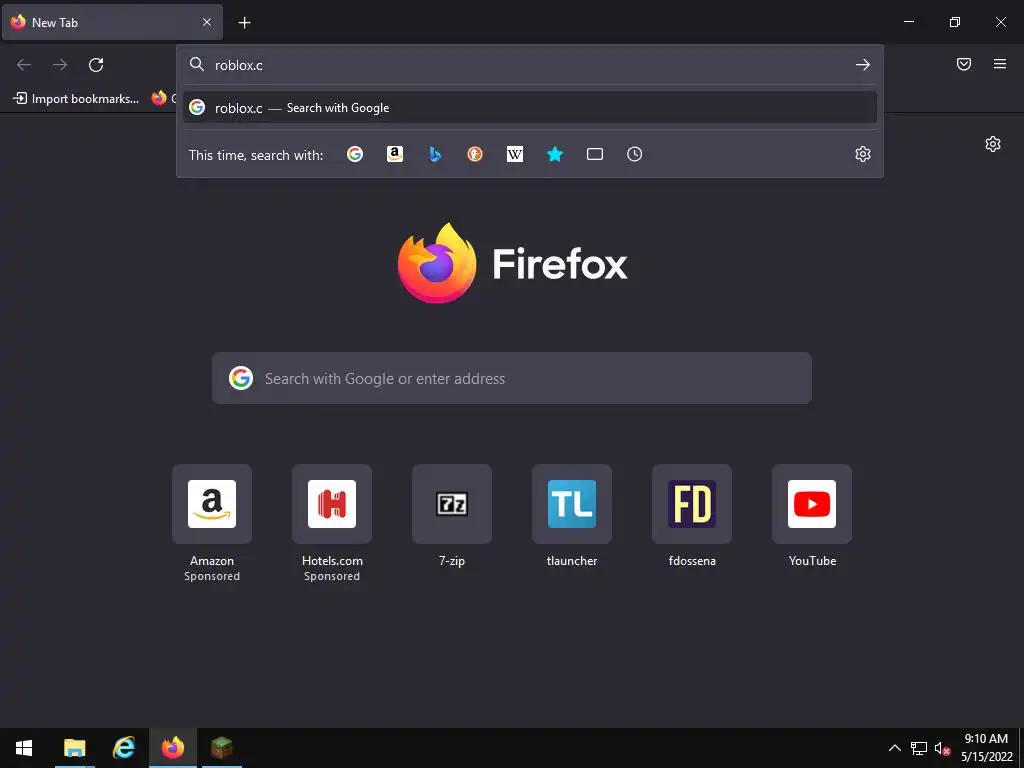Close the New Tab tab
1024x768 pixels.
[x=207, y=22]
